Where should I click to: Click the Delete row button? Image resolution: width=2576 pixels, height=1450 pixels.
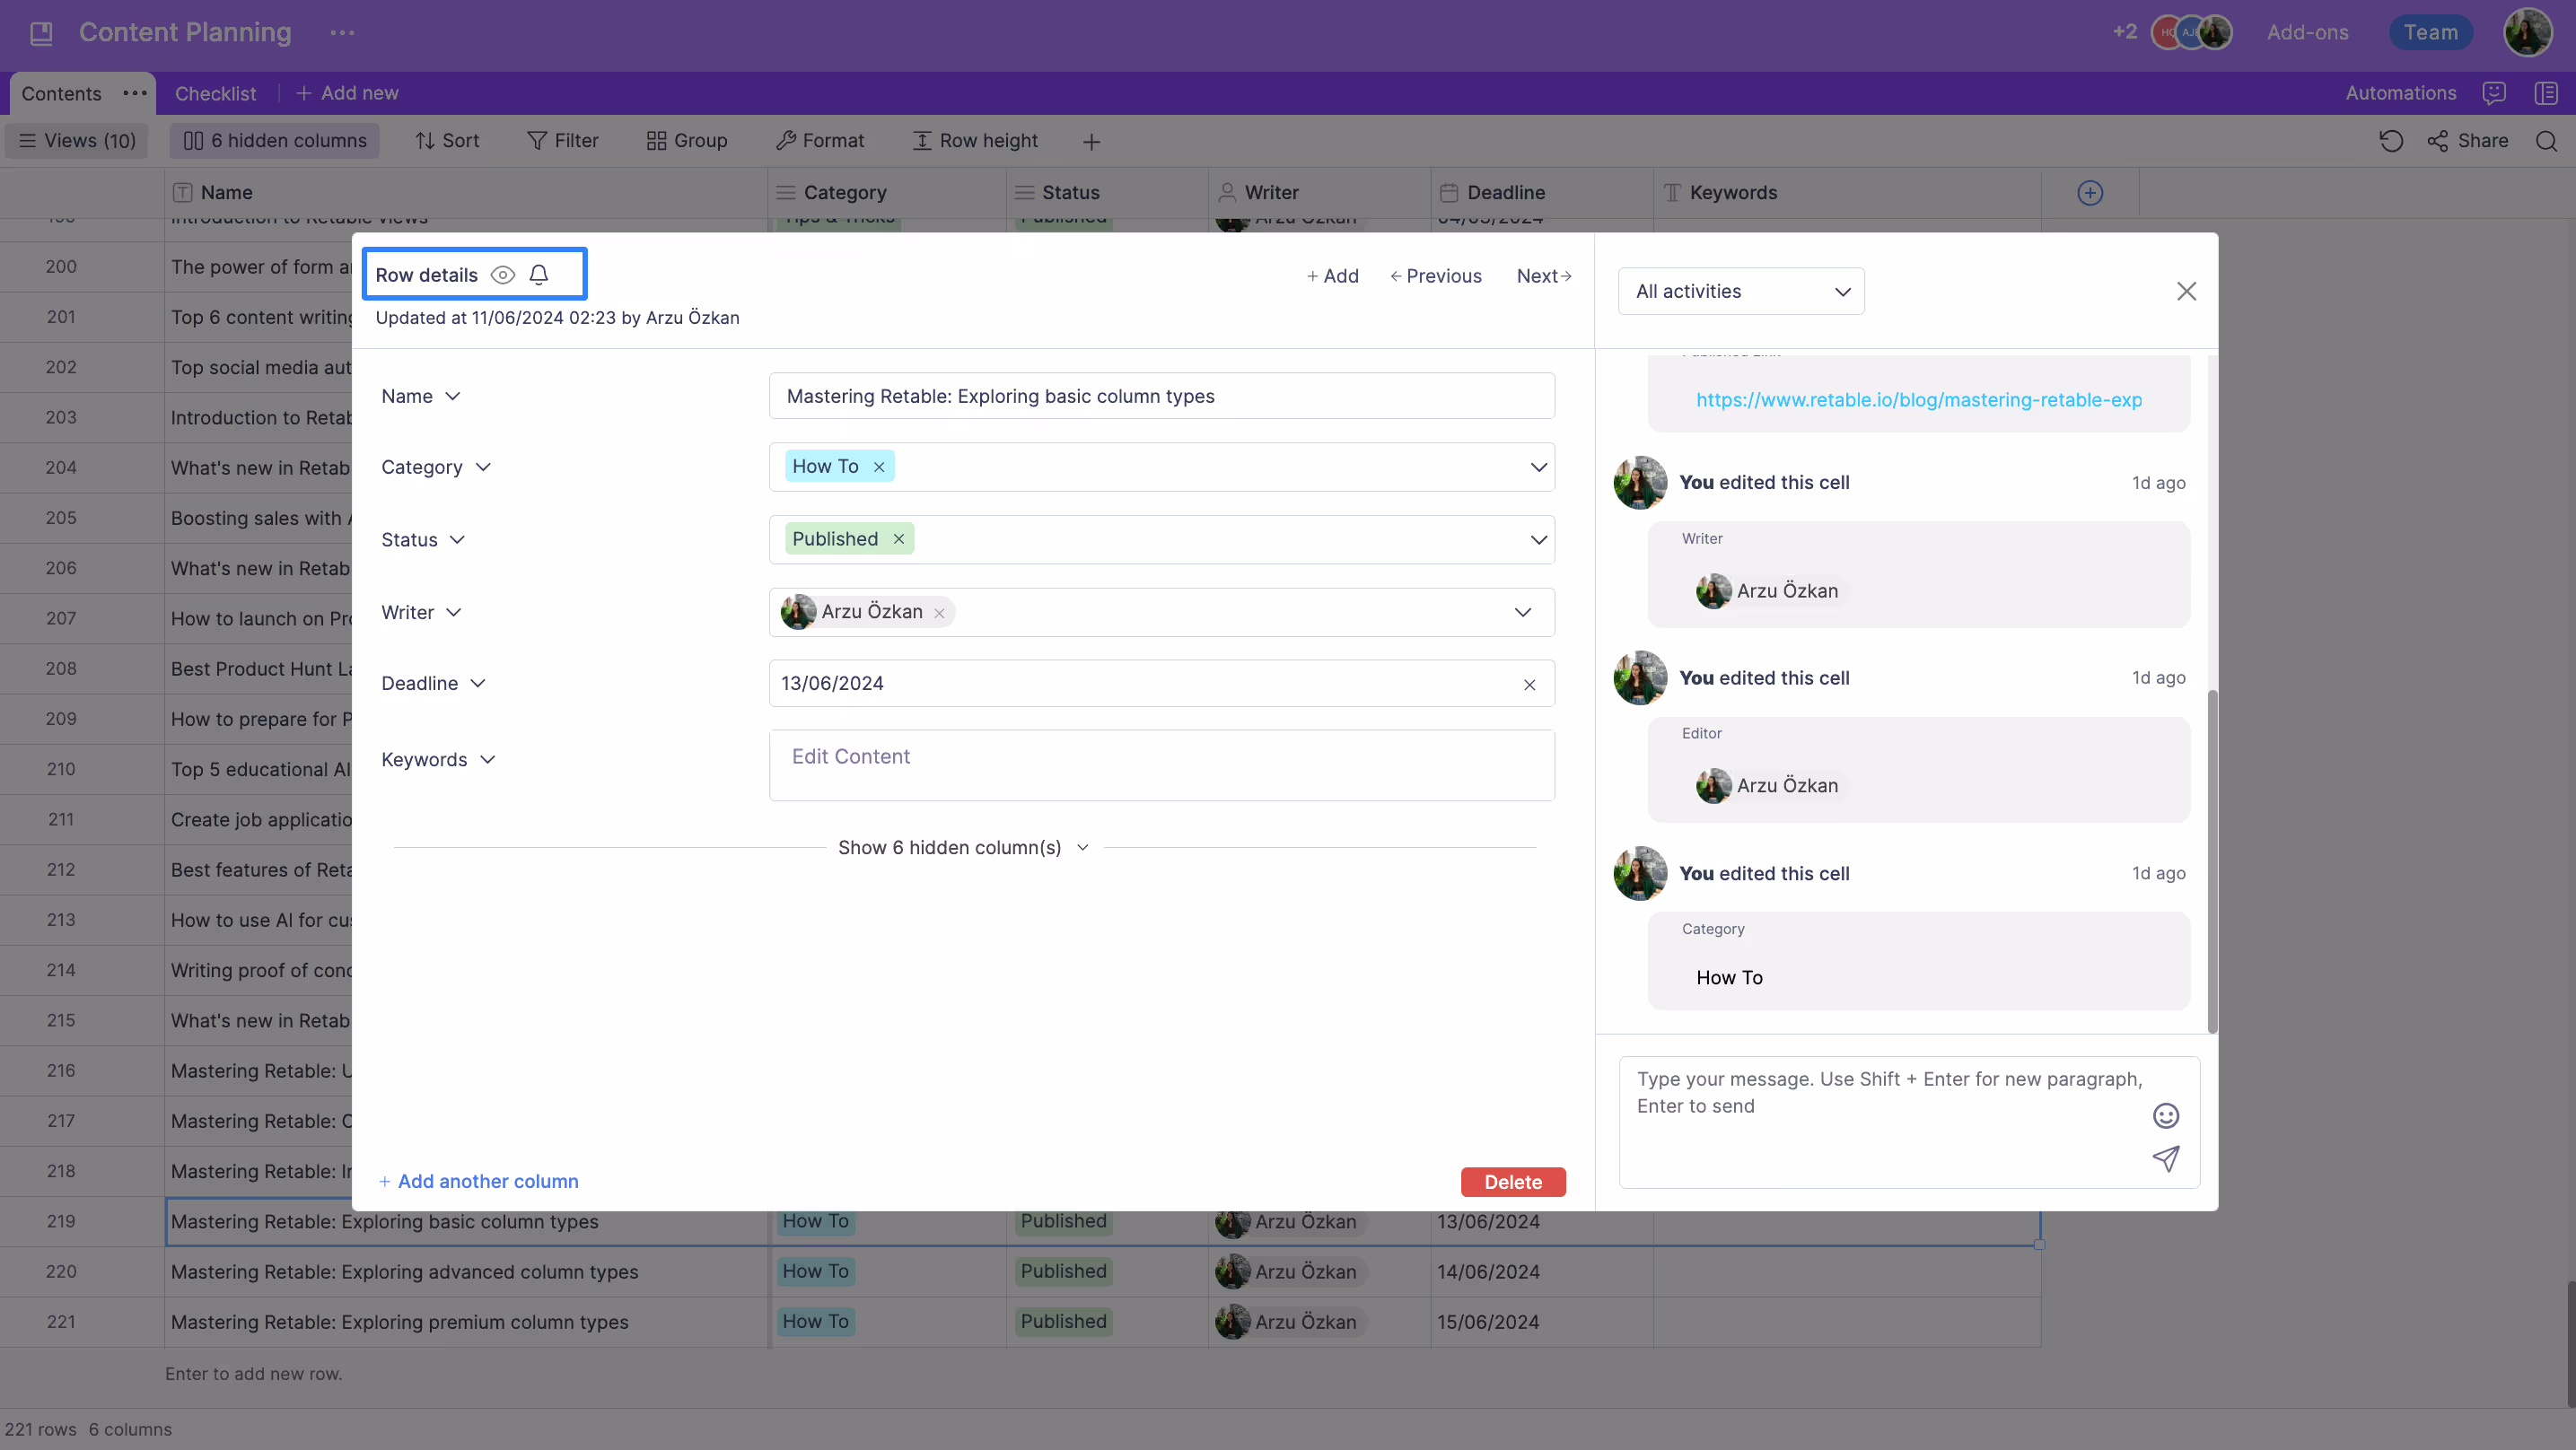point(1513,1182)
